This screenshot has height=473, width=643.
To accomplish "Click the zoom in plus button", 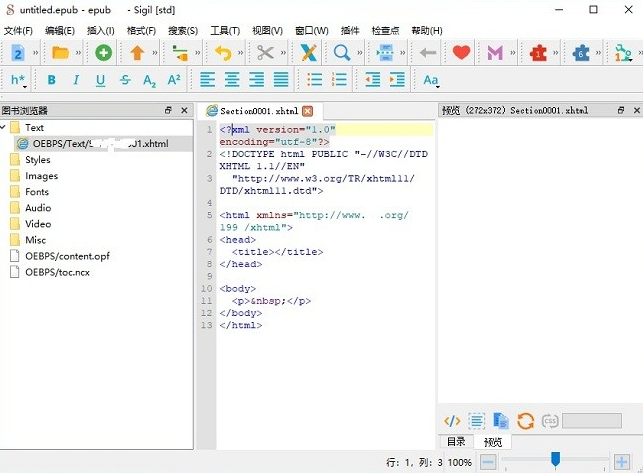I will [622, 462].
